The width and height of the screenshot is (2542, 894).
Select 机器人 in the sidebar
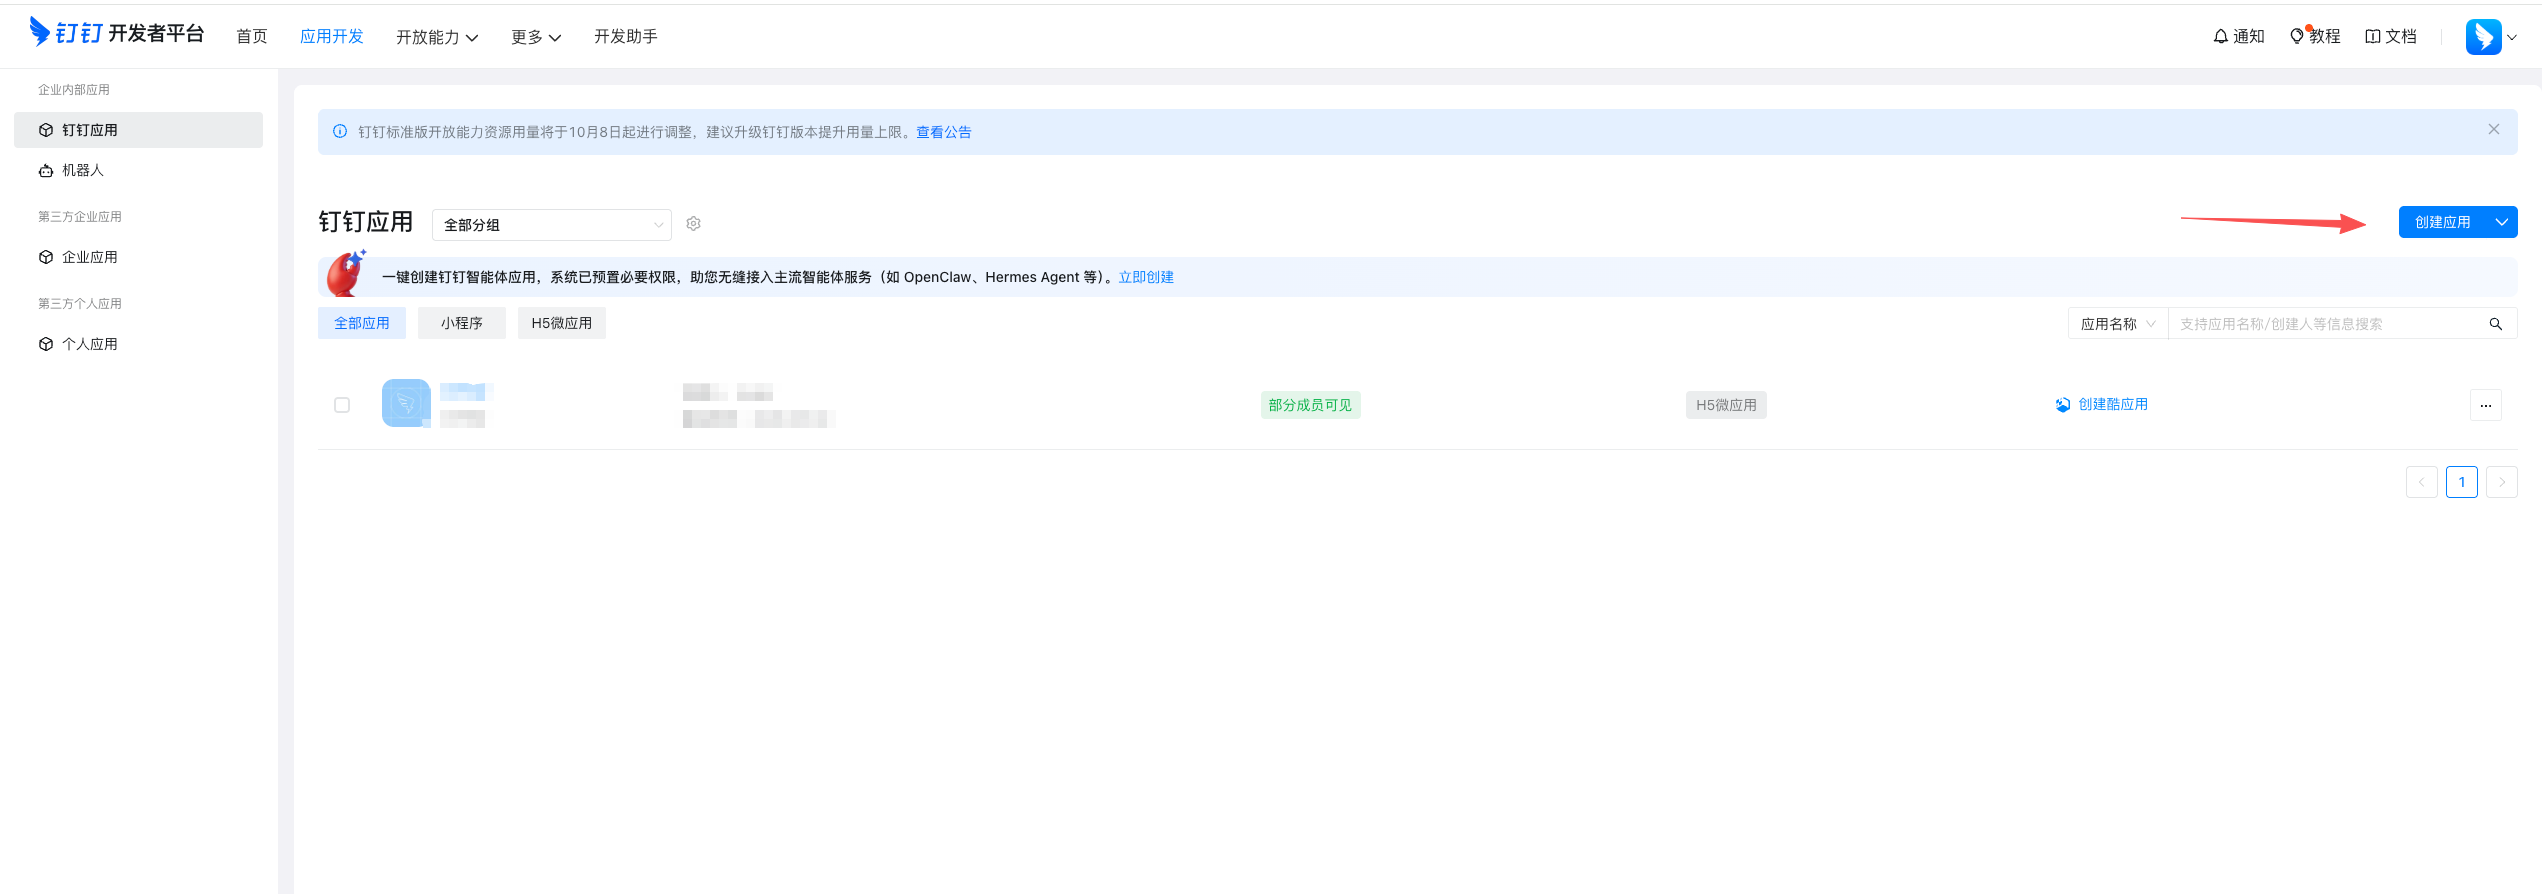click(x=138, y=170)
